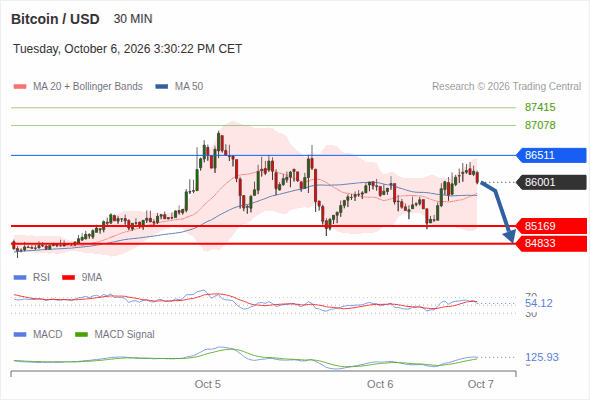Click the 87415 resistance level value
The width and height of the screenshot is (590, 400).
point(540,107)
